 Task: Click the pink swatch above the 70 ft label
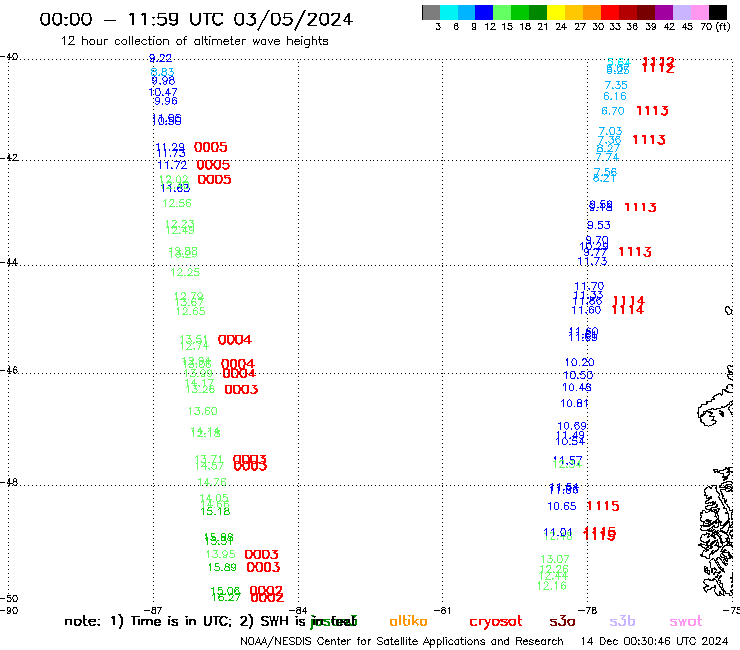coord(699,12)
